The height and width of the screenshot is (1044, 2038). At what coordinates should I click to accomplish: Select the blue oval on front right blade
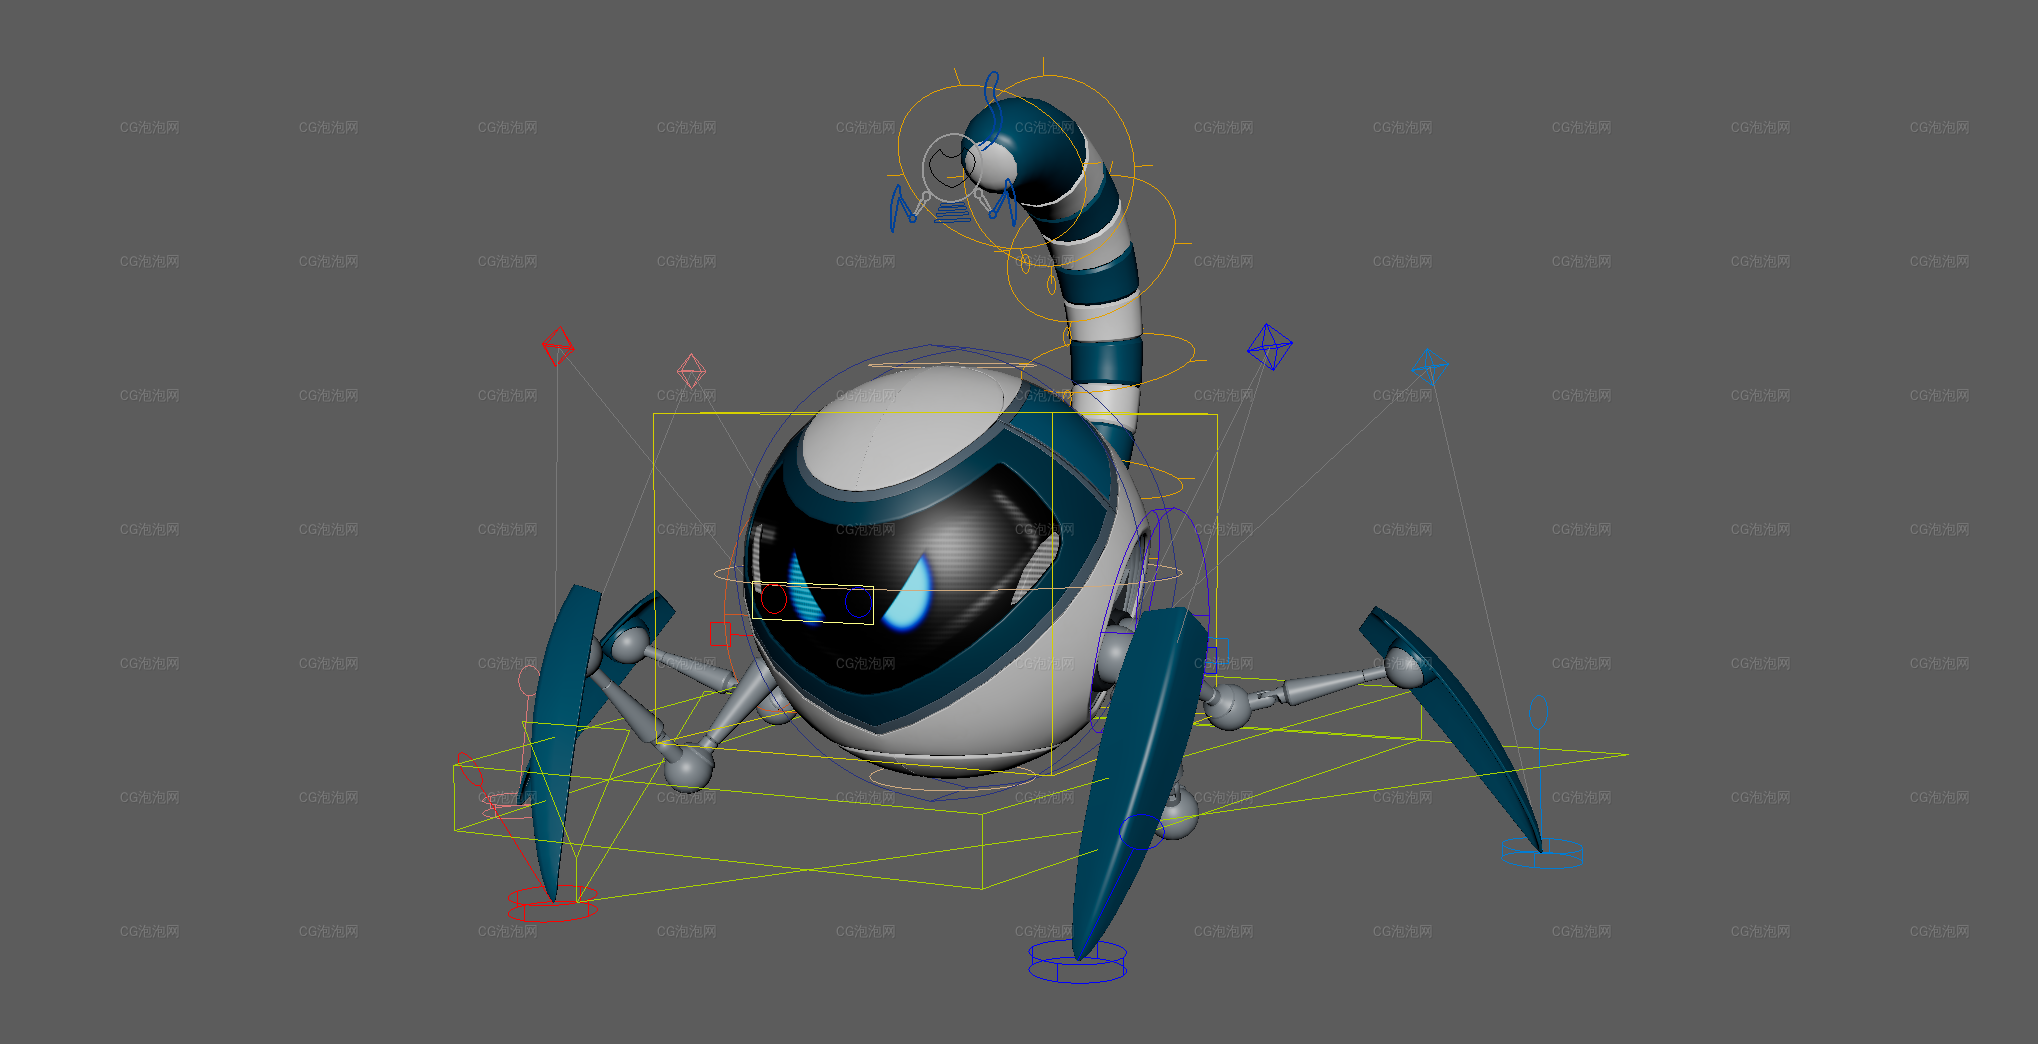pos(1140,830)
